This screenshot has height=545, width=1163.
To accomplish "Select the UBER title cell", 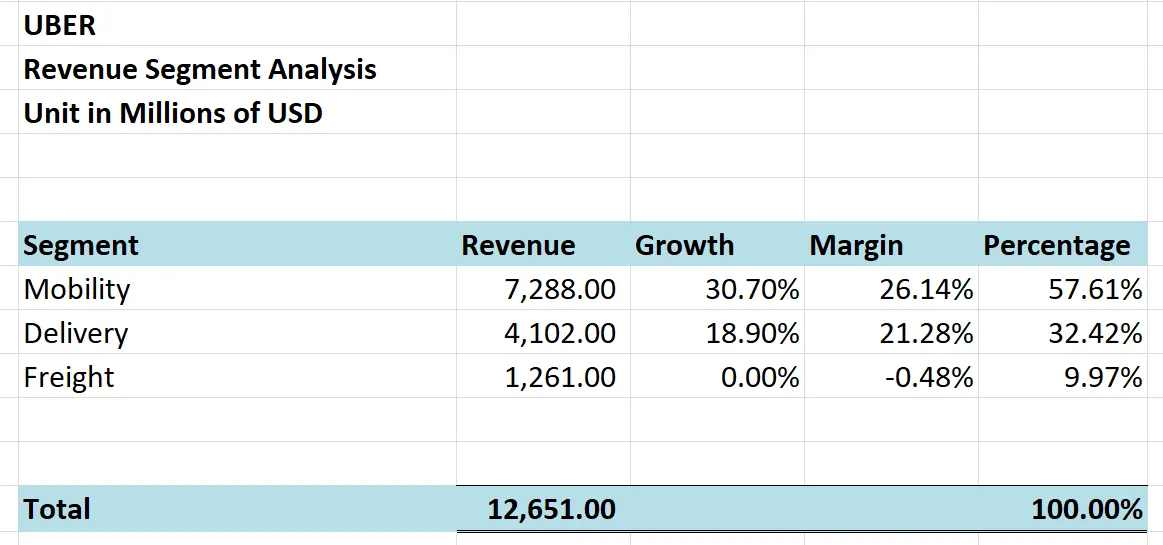I will tap(60, 25).
